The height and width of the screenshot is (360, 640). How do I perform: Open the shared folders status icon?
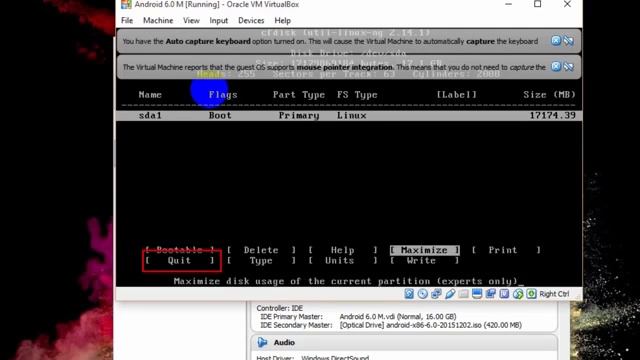pos(463,294)
